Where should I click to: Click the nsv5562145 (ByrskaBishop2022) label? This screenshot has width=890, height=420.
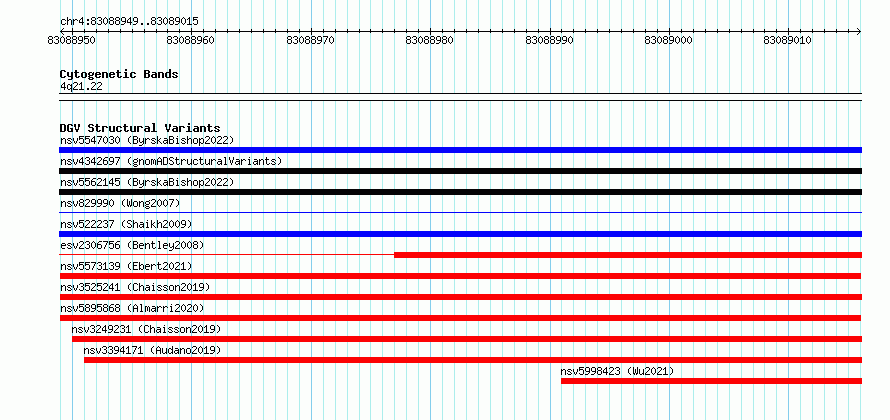pyautogui.click(x=147, y=182)
